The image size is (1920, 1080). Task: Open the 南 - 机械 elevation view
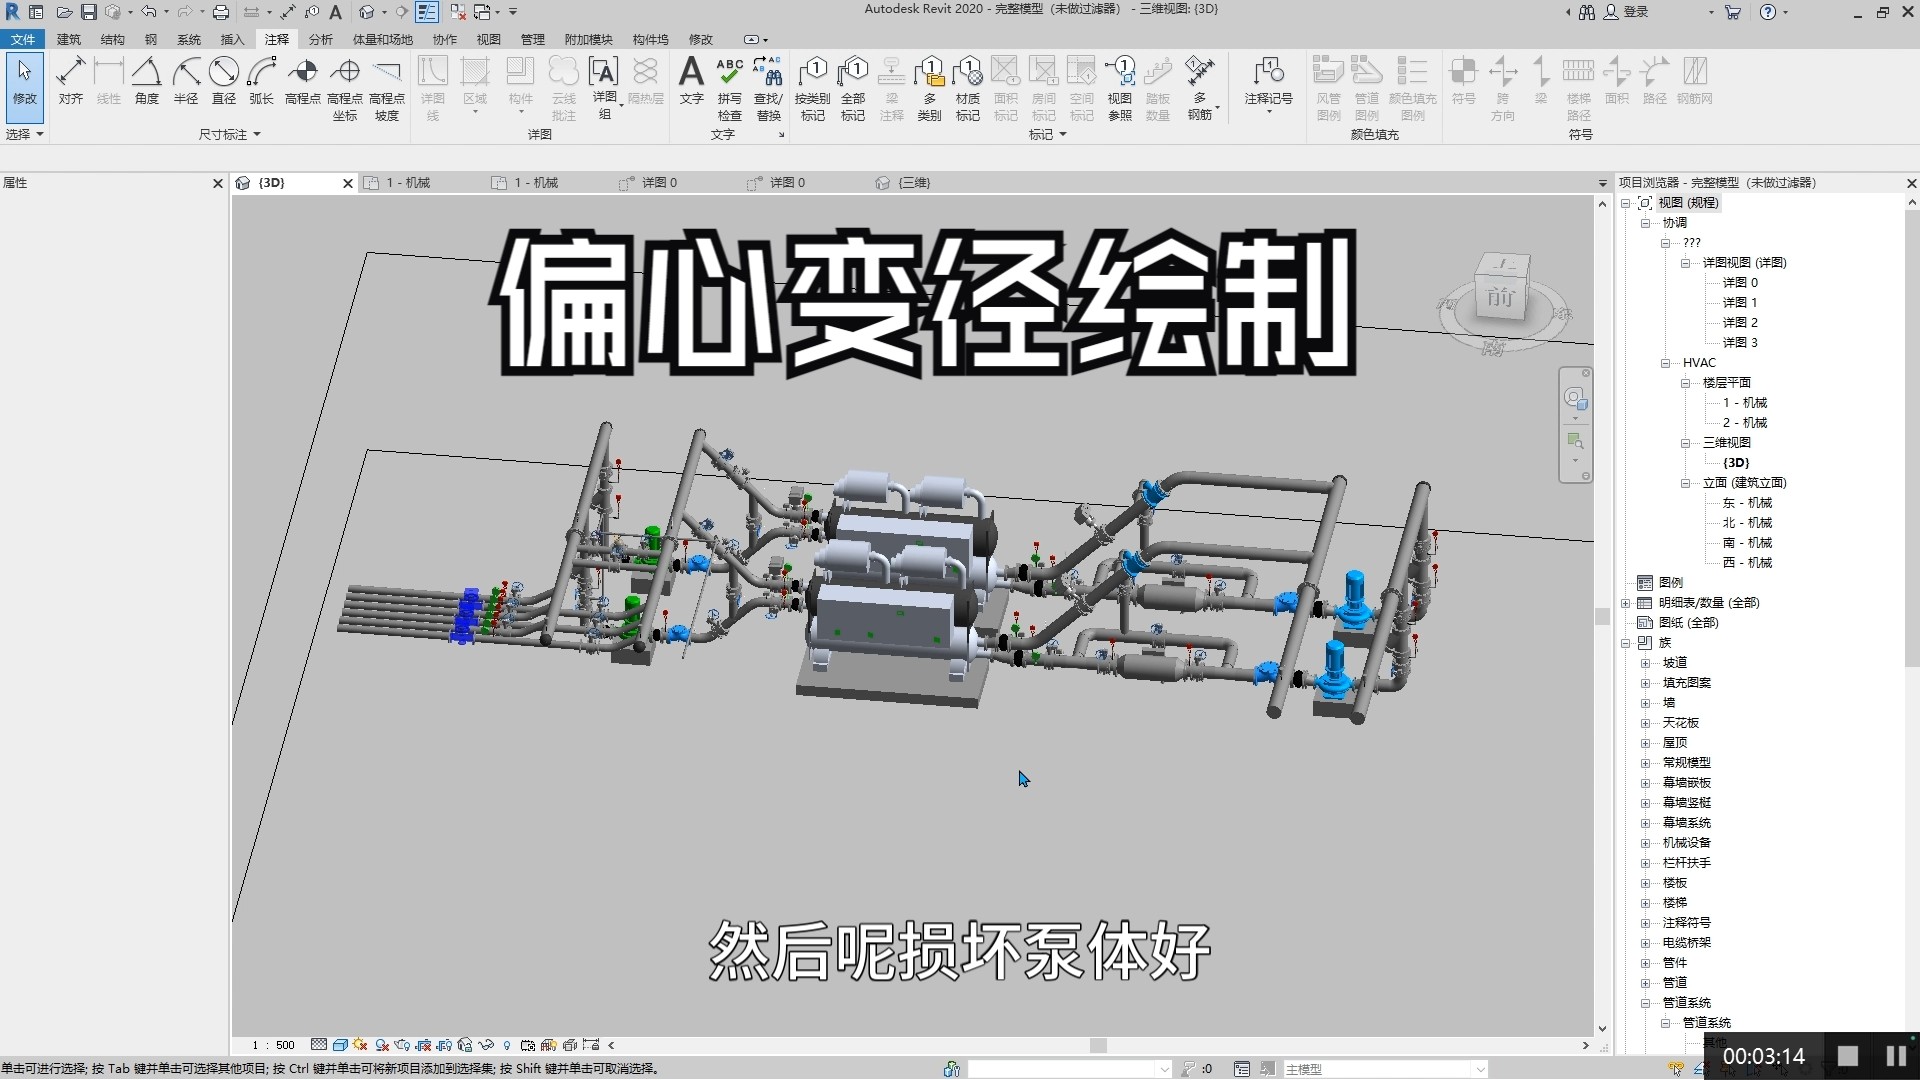1747,543
